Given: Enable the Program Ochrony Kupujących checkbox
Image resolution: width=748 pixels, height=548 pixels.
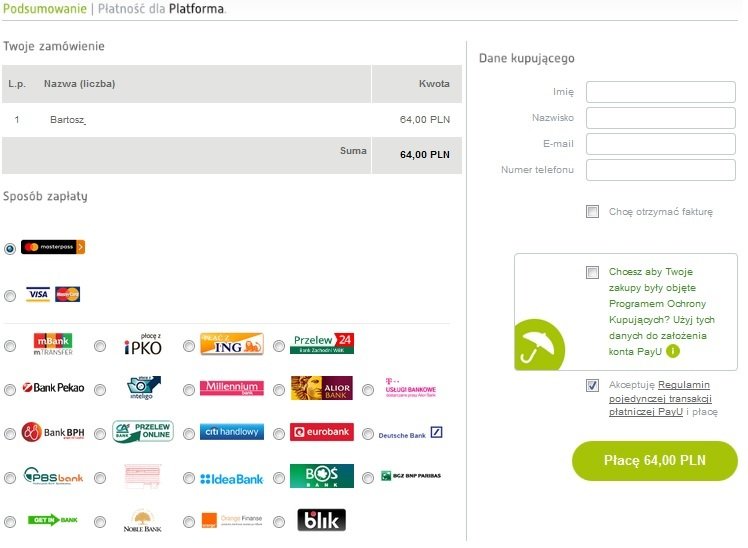Looking at the screenshot, I should point(593,272).
